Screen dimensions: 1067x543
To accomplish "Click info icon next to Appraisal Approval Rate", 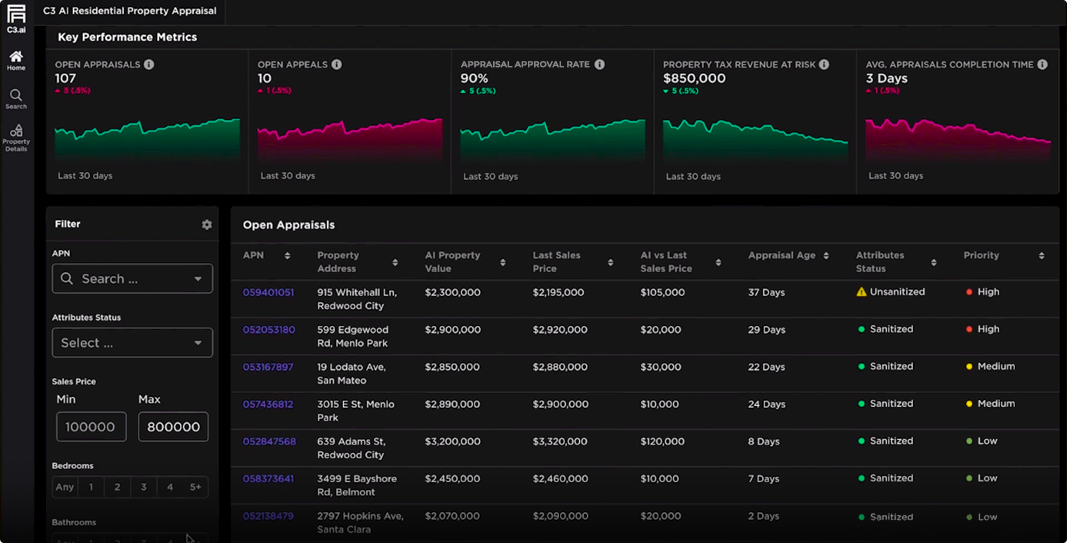I will [x=600, y=65].
